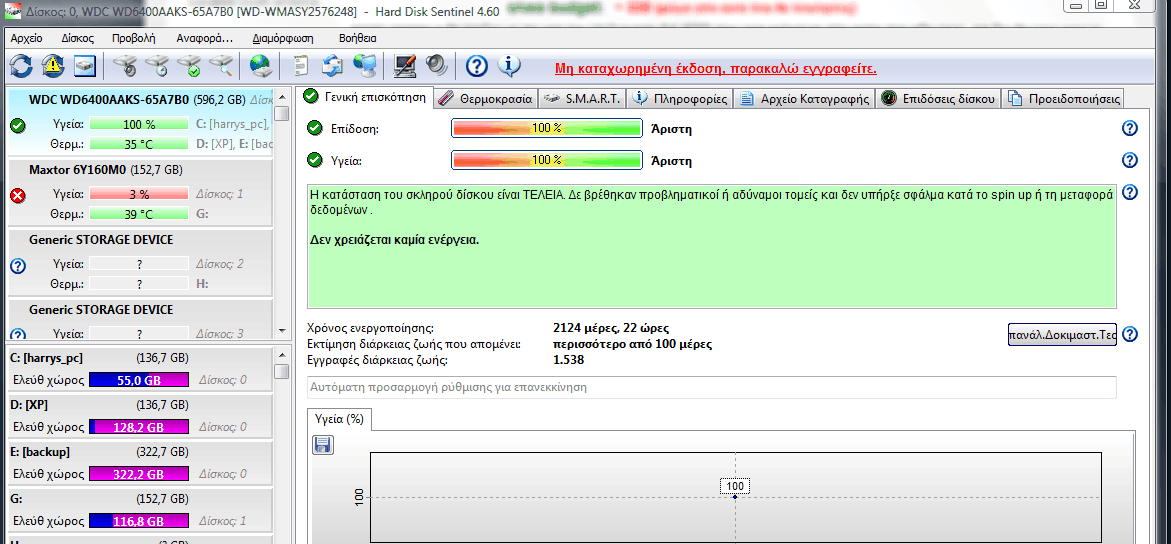Viewport: 1171px width, 544px height.
Task: Click the globe with disk toolbar icon
Action: tap(261, 67)
